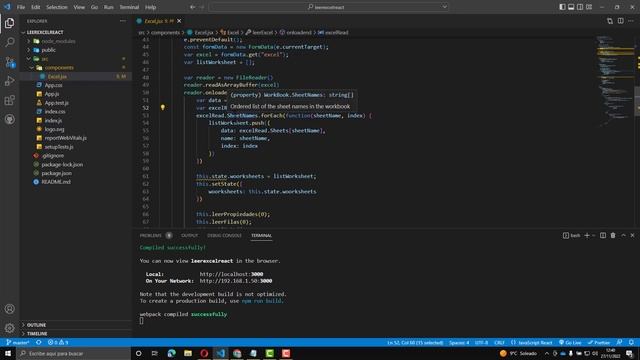Open the GitHub view in activity bar

9,119
